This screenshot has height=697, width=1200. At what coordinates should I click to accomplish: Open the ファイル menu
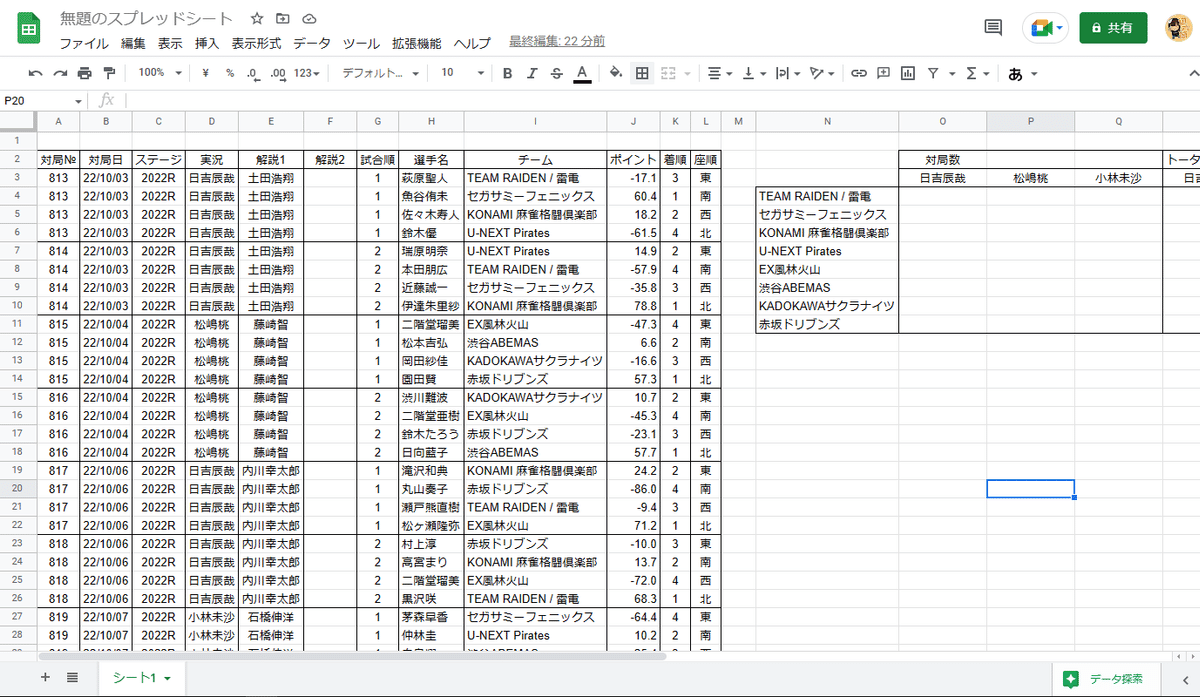[84, 43]
